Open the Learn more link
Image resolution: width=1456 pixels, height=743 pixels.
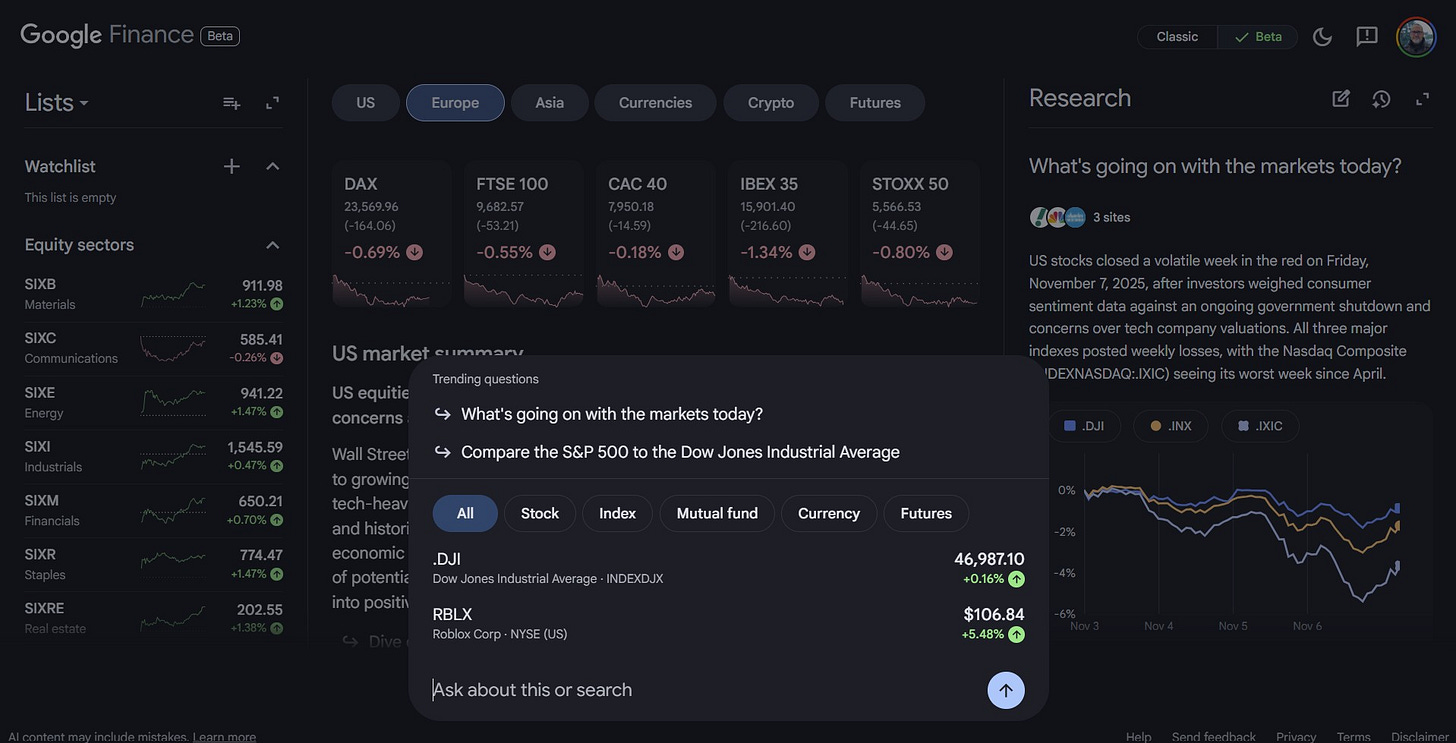click(x=224, y=737)
